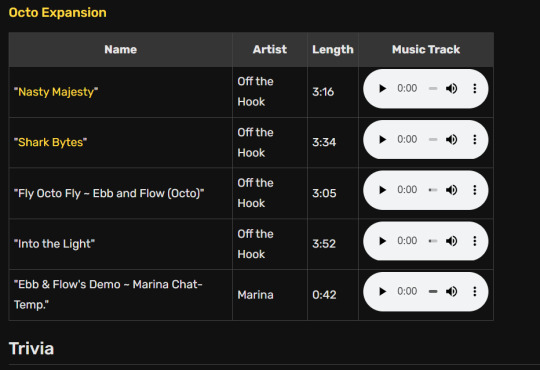This screenshot has height=370, width=540.
Task: Click the Name column header
Action: tap(121, 50)
